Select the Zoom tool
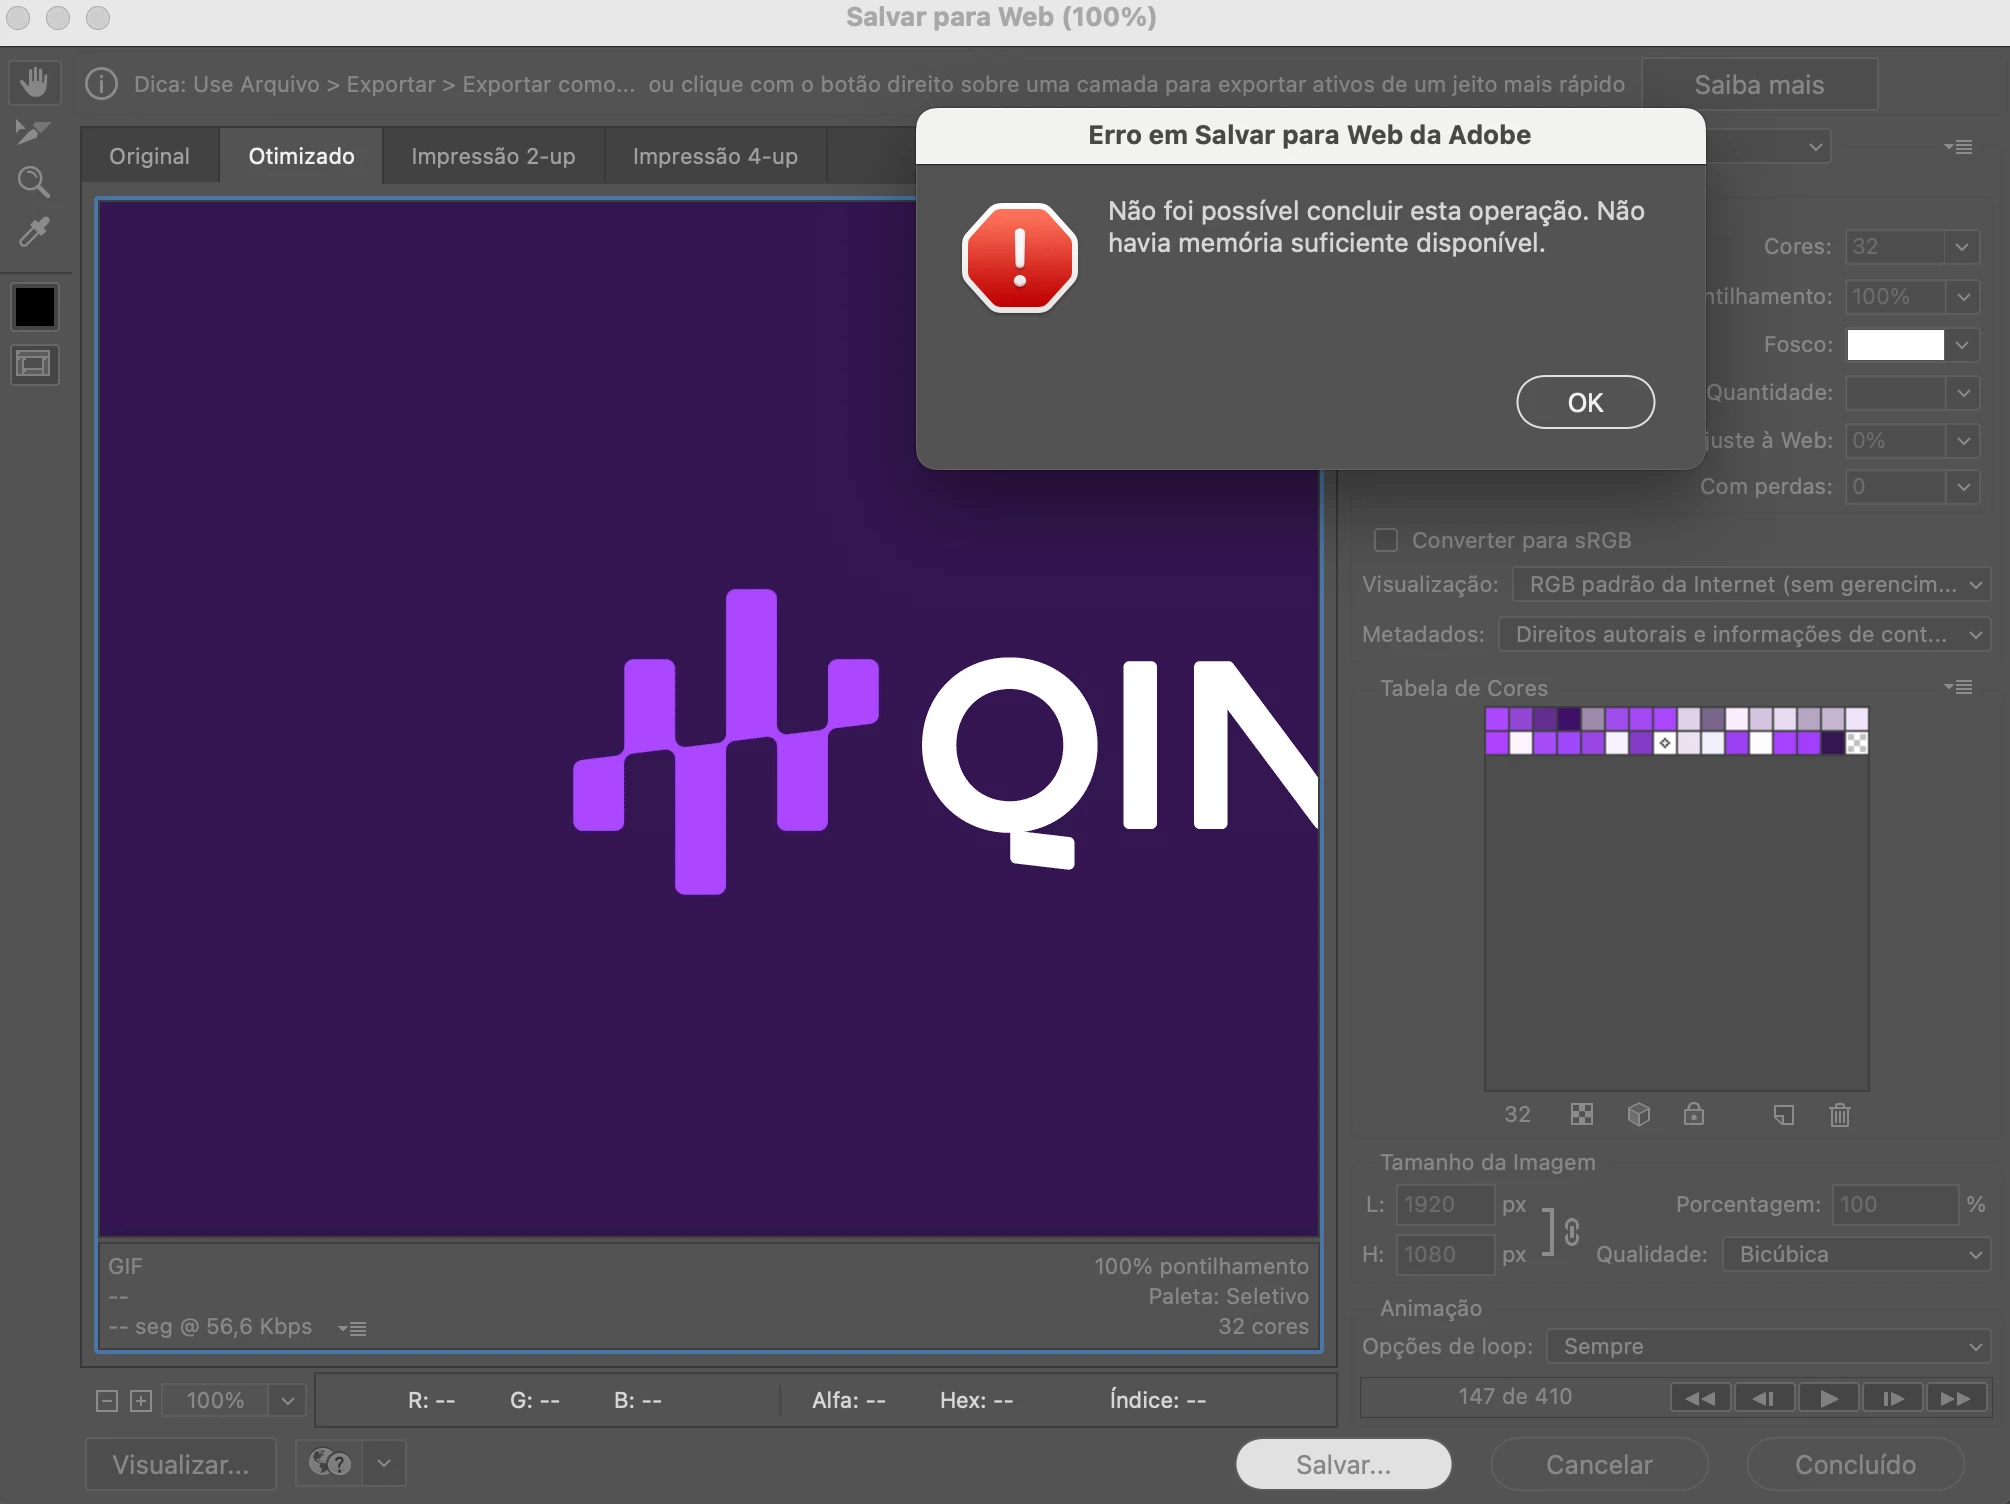2010x1504 pixels. coord(34,181)
